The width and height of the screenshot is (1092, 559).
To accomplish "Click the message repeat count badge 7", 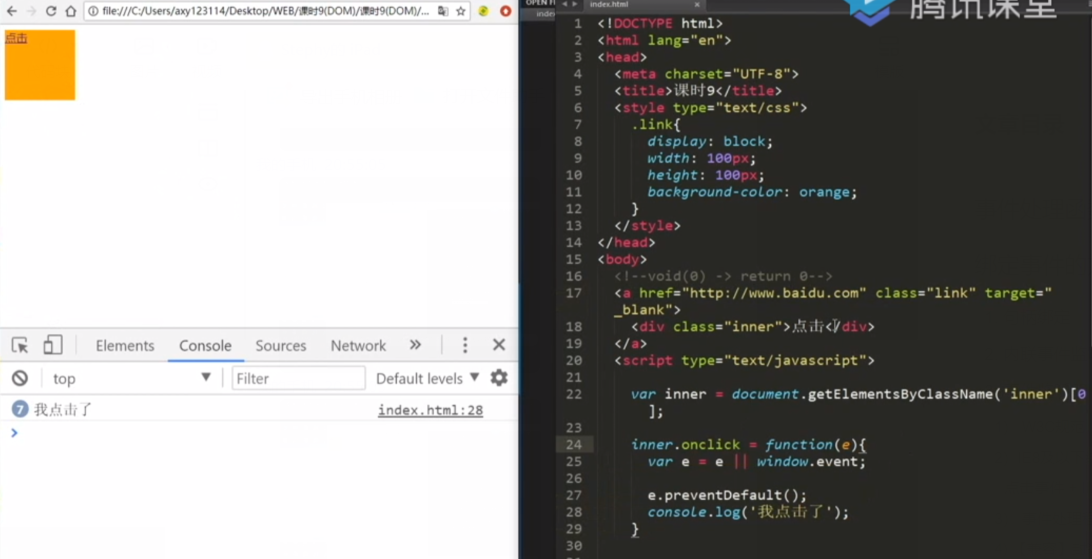I will 20,409.
